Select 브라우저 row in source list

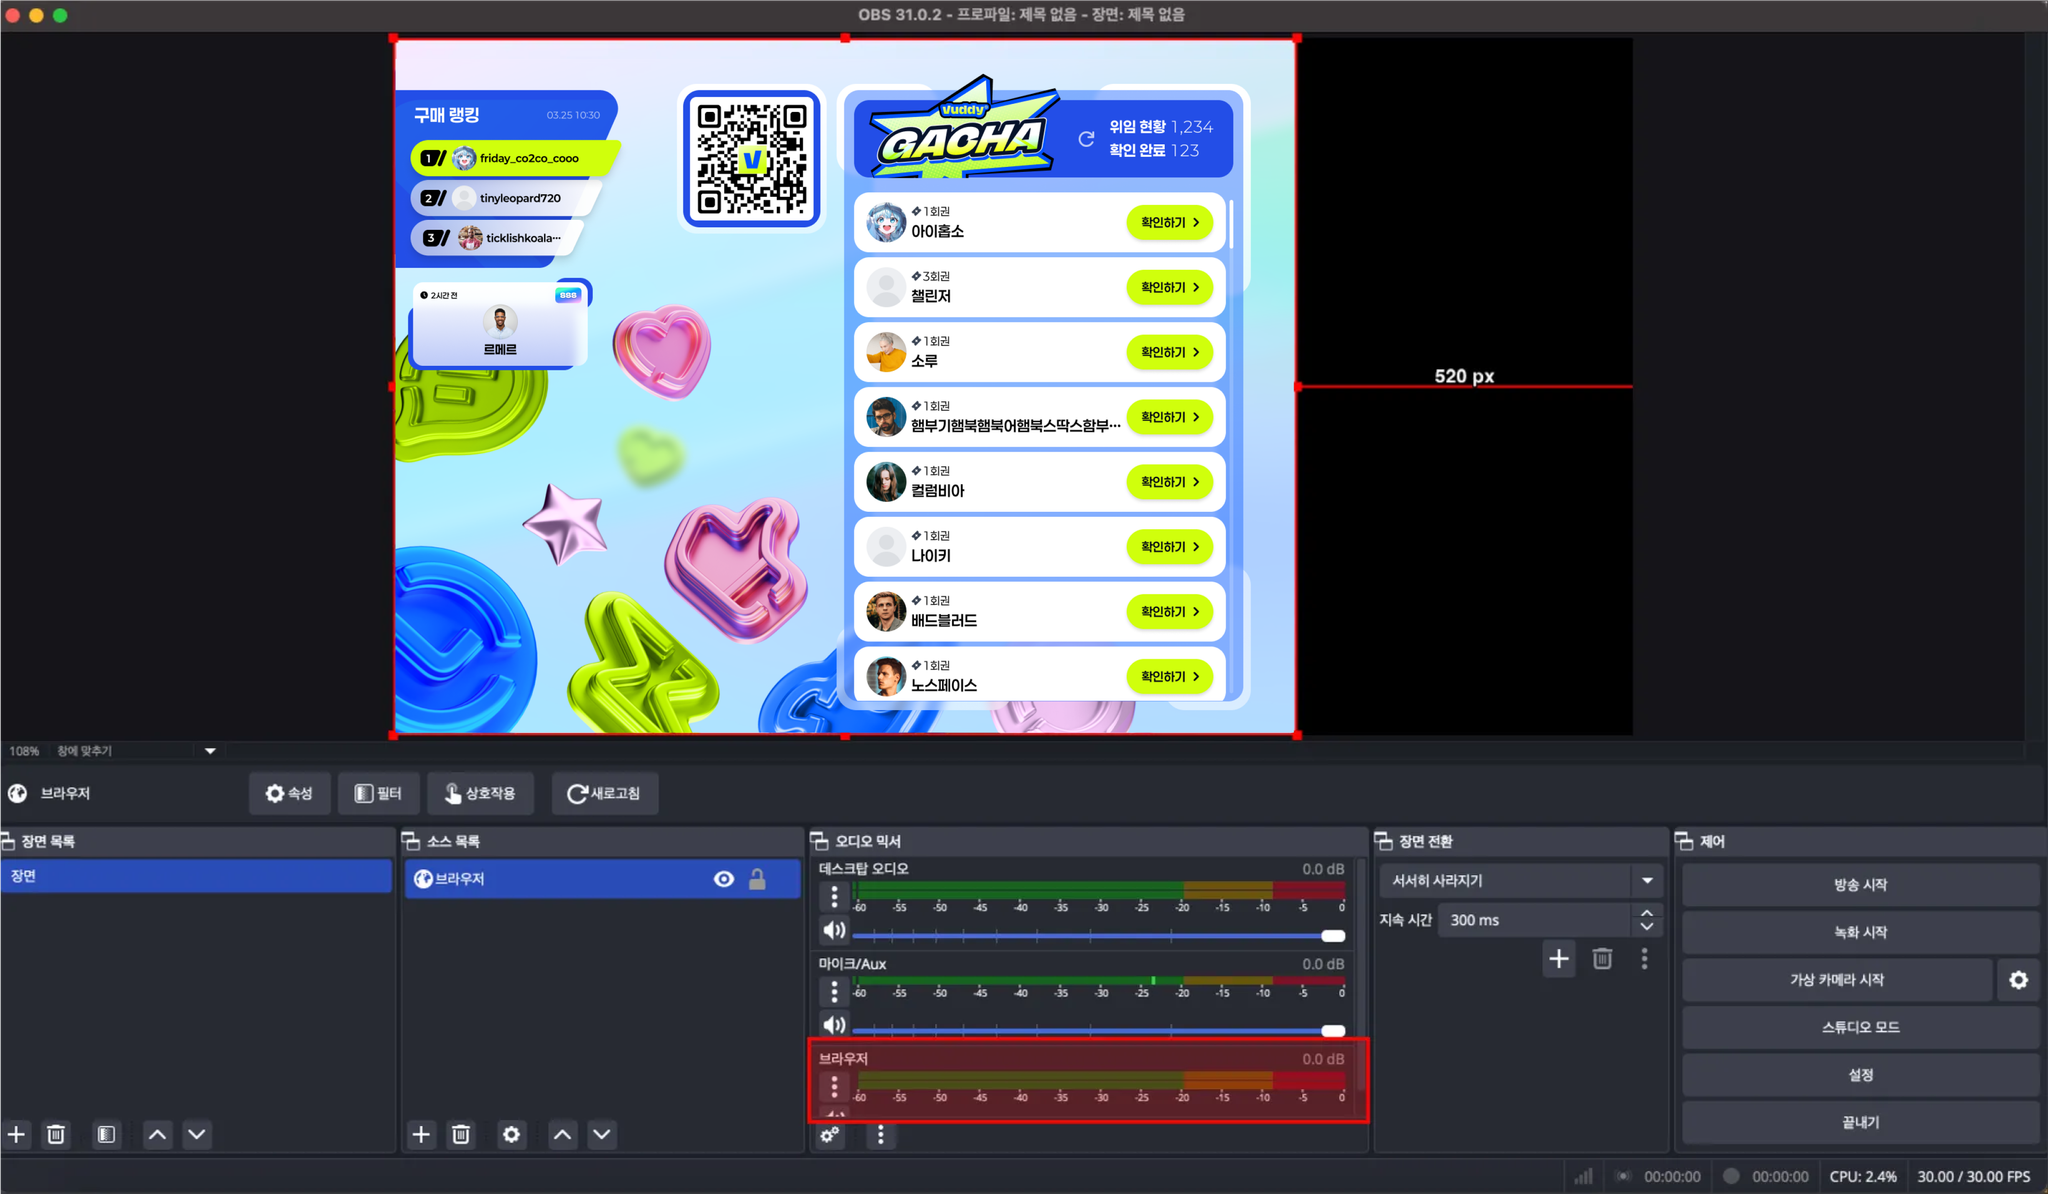coord(602,879)
